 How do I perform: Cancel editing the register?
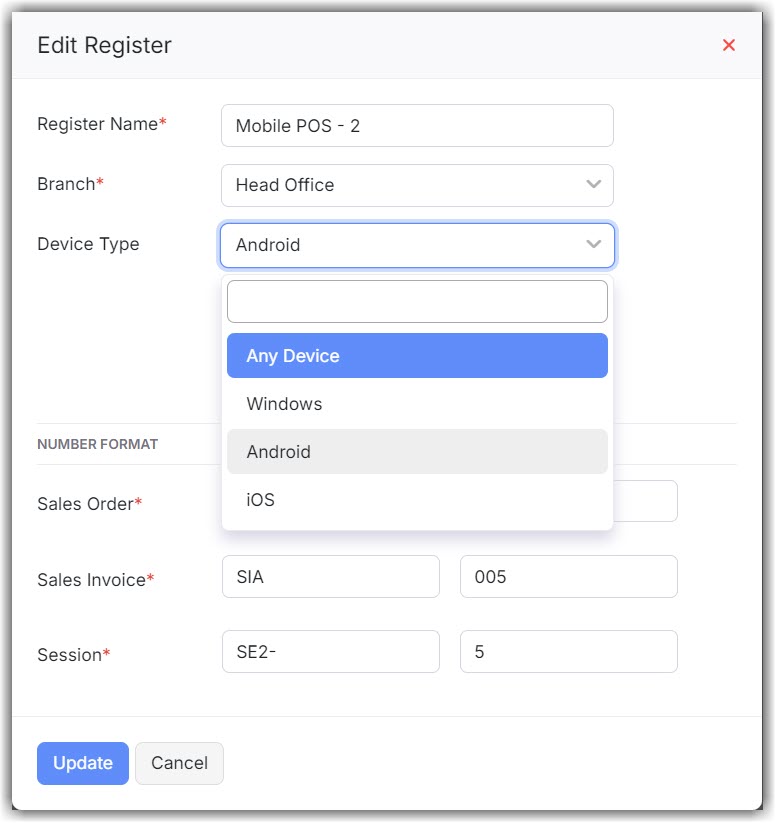pos(179,763)
